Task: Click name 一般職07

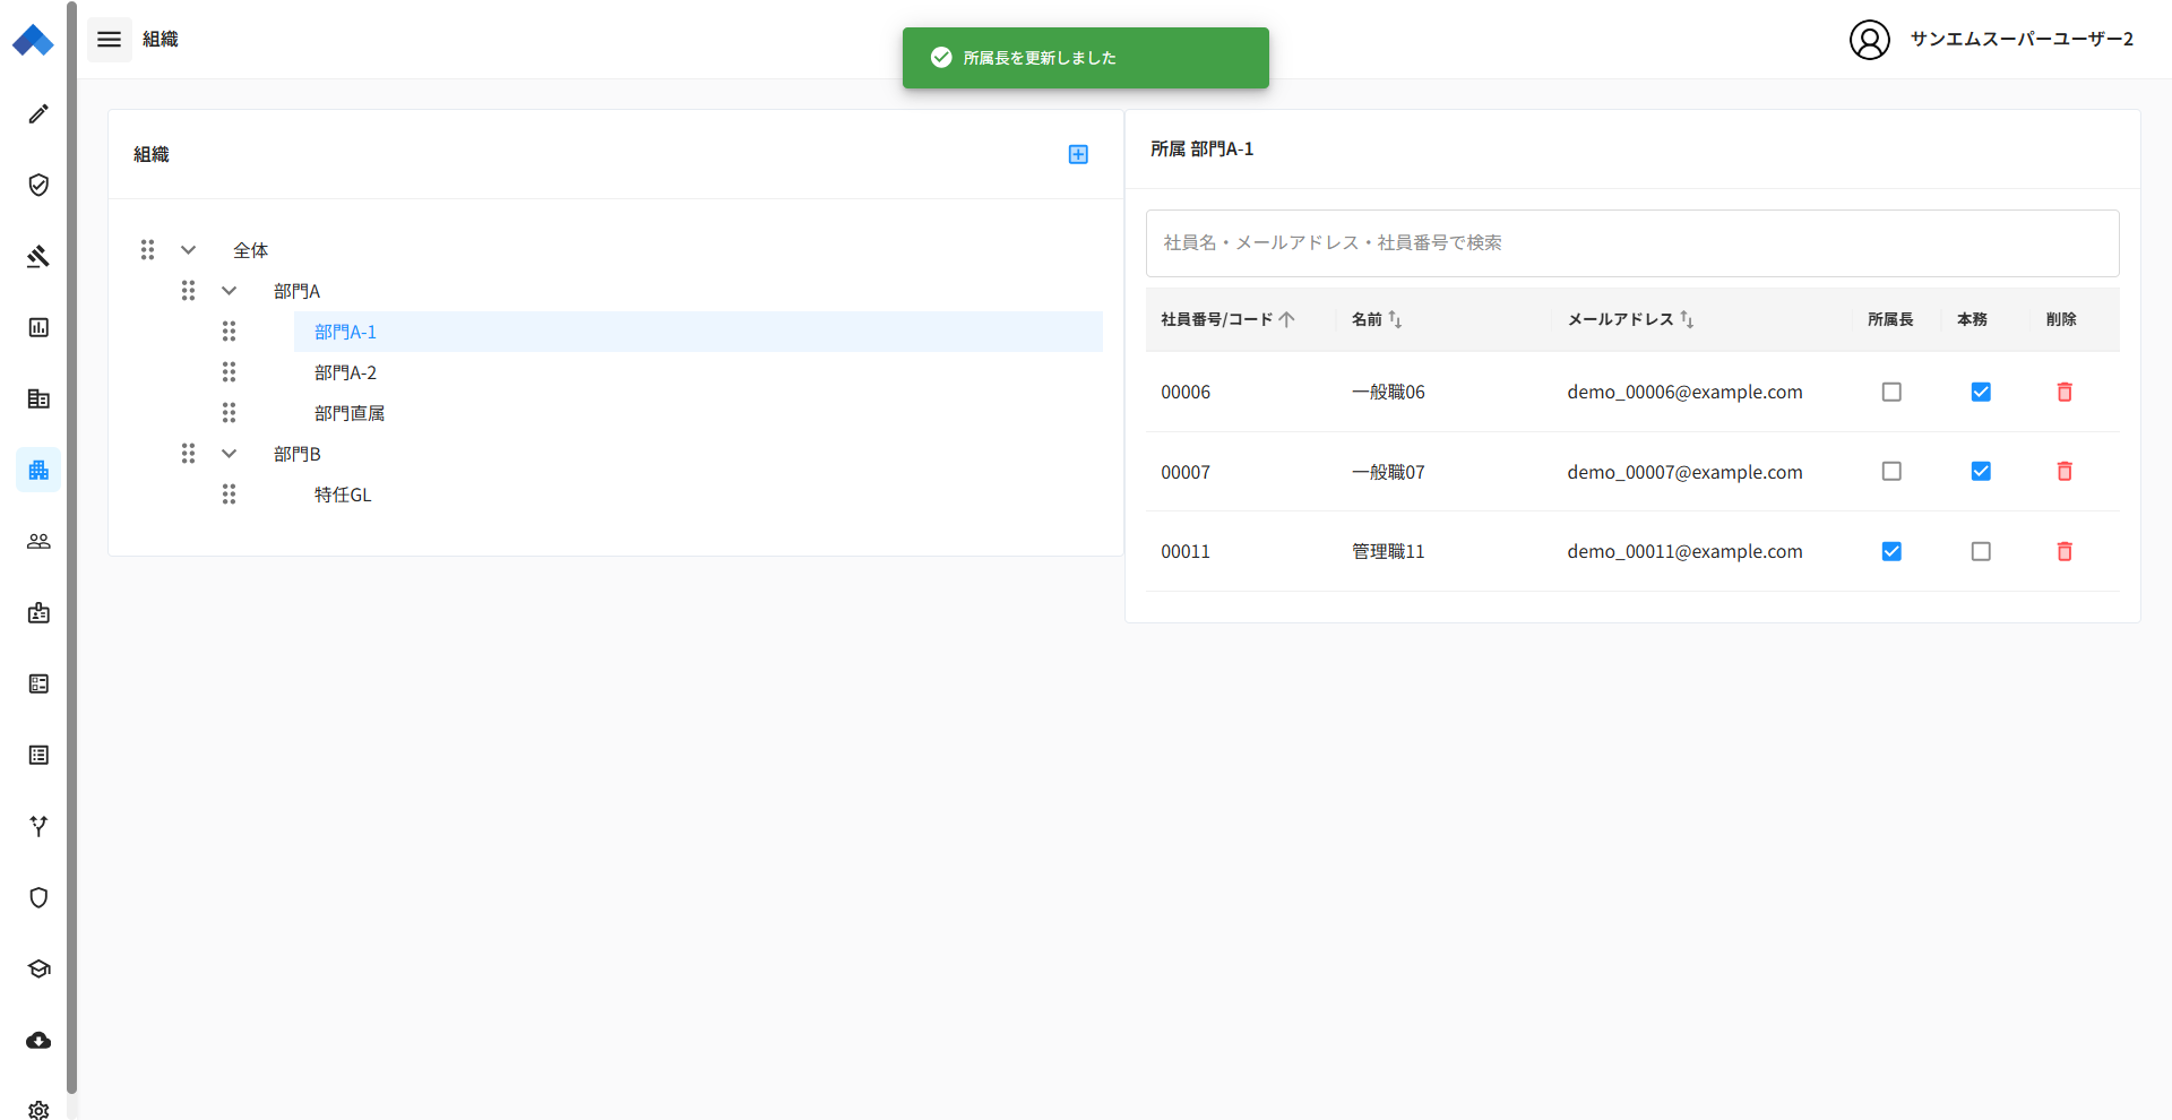Action: (x=1387, y=471)
